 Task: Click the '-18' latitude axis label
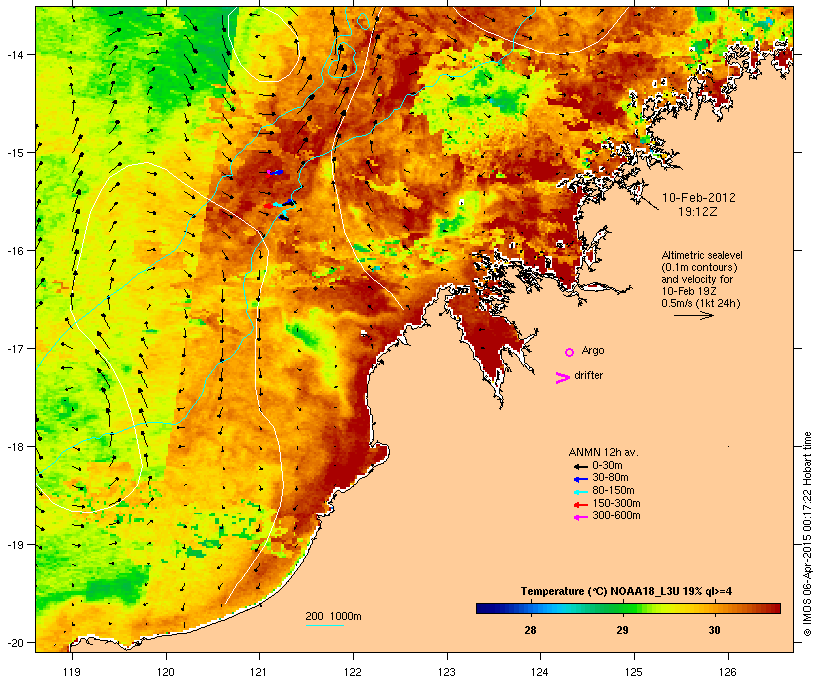tap(14, 447)
